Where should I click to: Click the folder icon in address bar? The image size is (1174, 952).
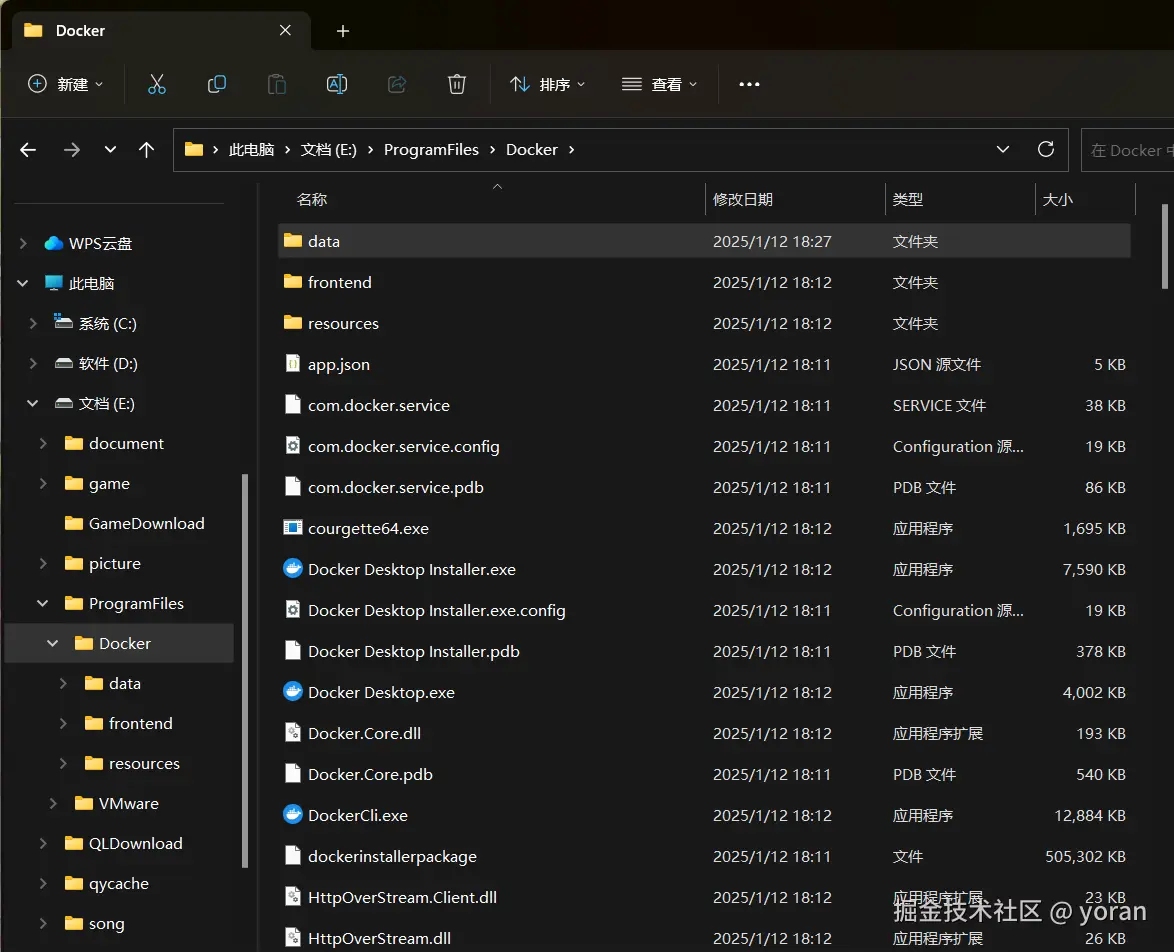coord(194,149)
